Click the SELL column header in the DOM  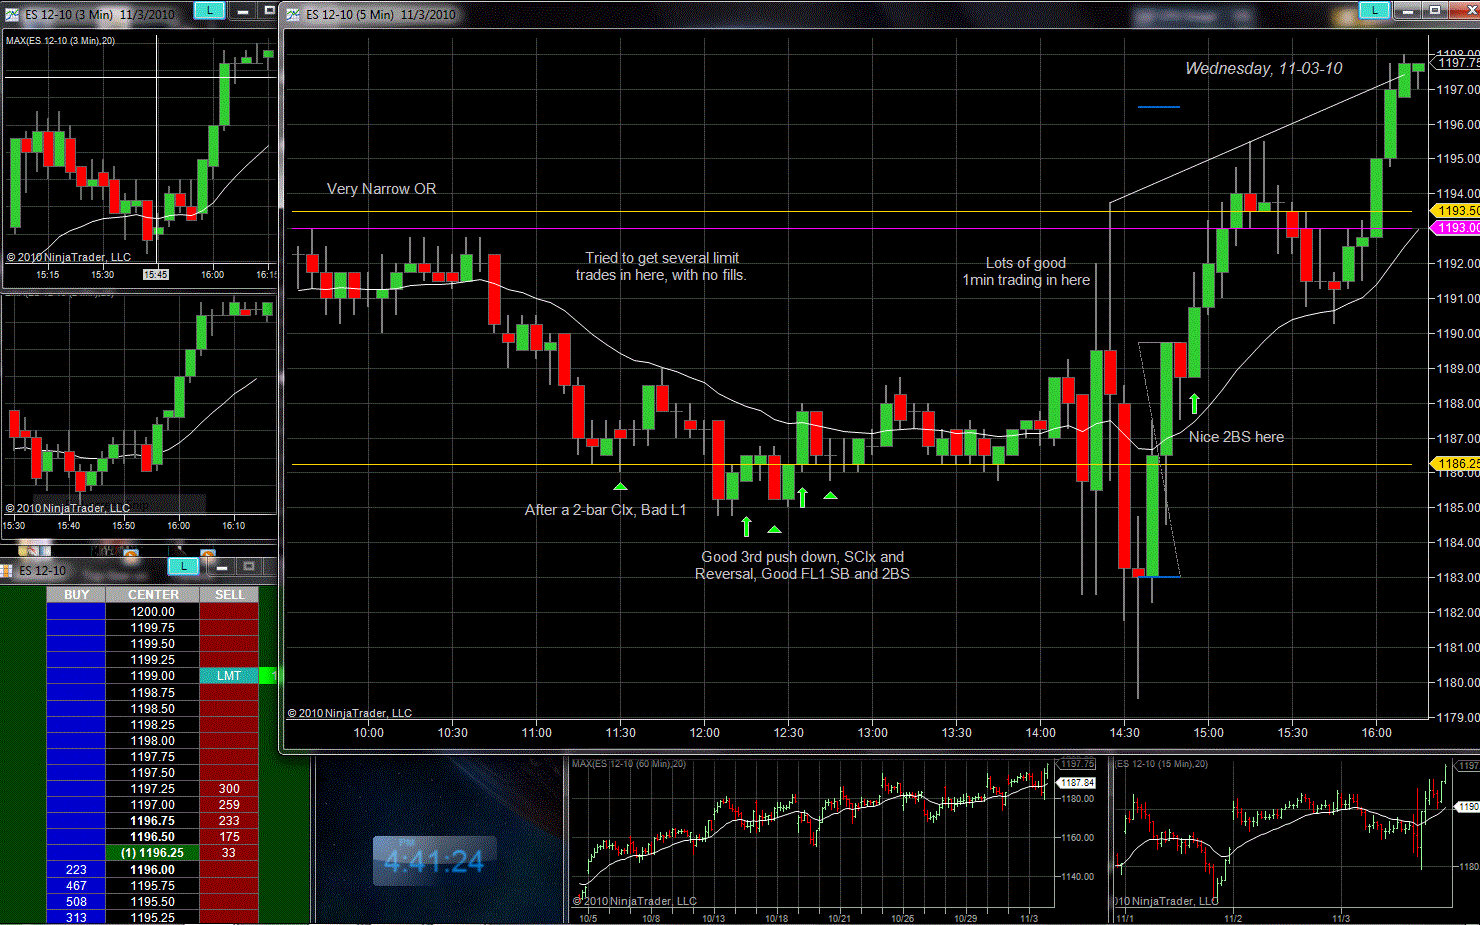(x=229, y=595)
